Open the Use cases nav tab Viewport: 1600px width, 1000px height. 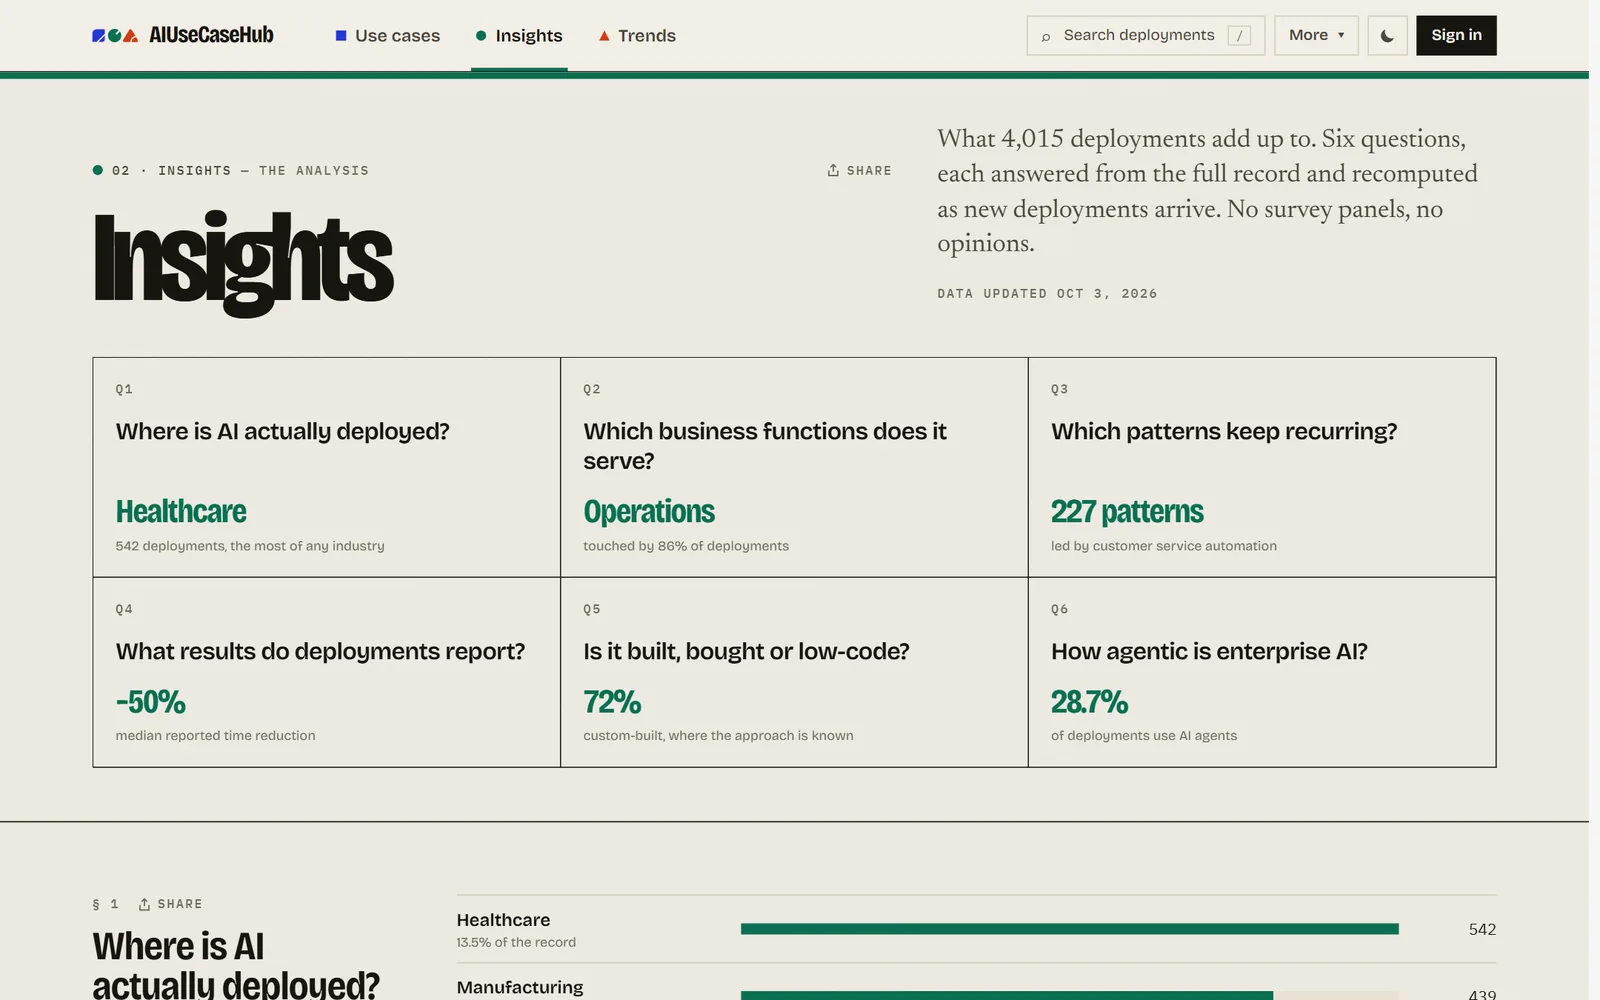[387, 36]
